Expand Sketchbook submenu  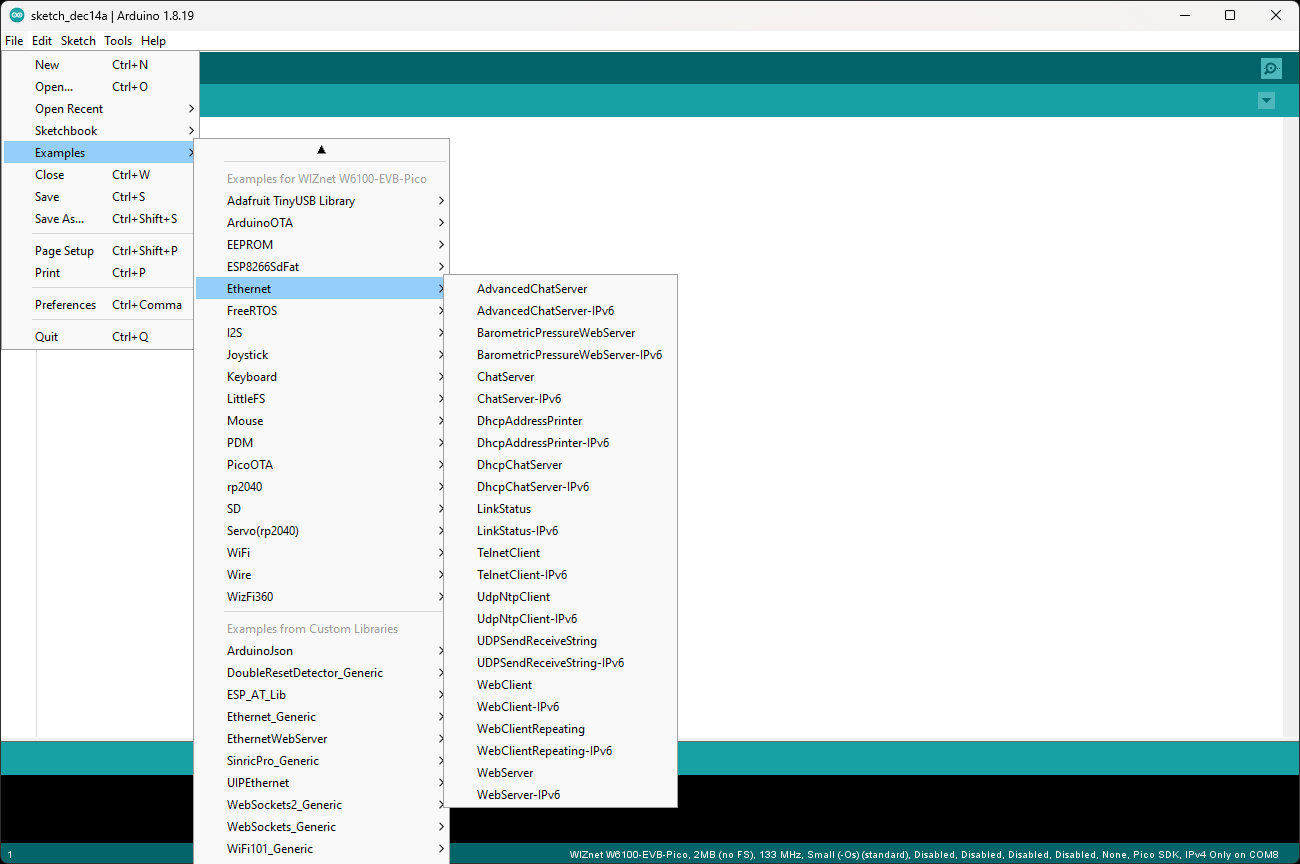[x=100, y=131]
